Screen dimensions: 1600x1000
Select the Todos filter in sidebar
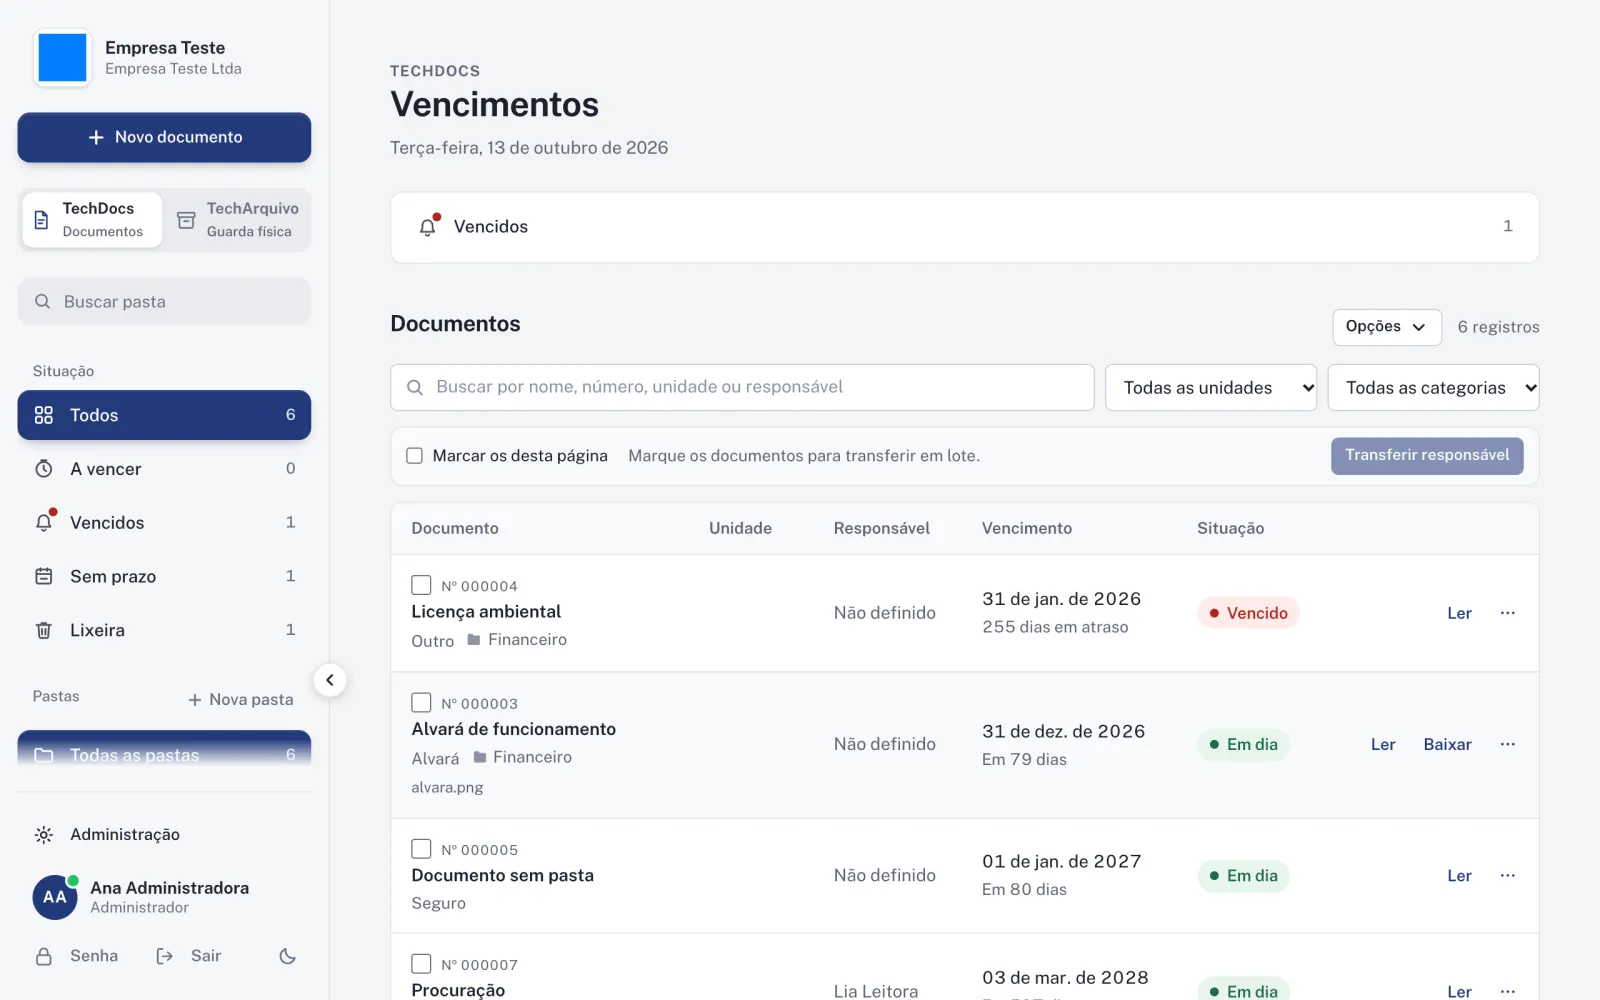[x=164, y=415]
